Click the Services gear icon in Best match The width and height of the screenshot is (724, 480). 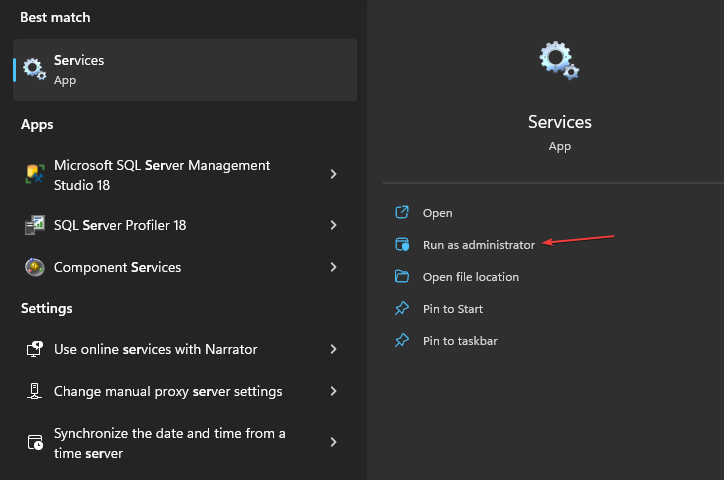(35, 69)
